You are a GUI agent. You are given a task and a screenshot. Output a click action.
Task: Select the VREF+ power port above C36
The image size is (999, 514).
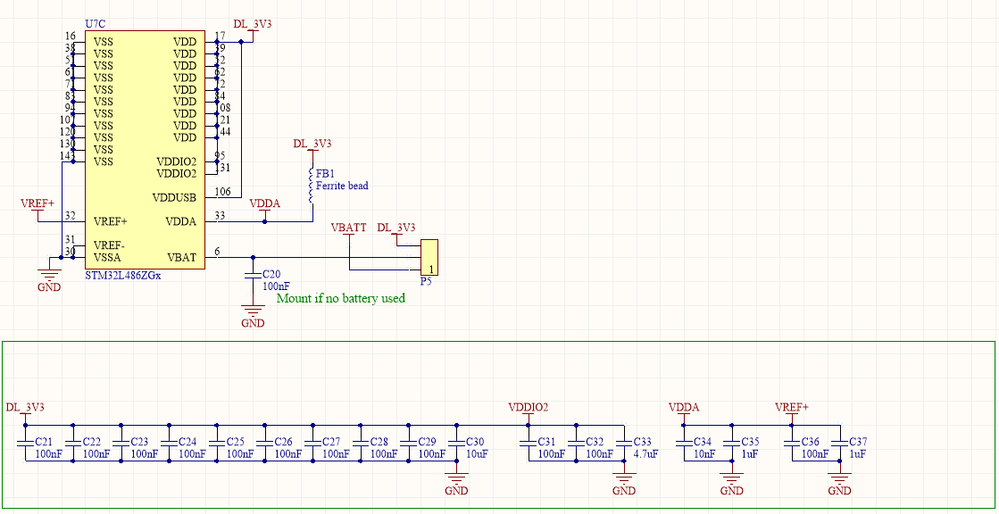[791, 413]
